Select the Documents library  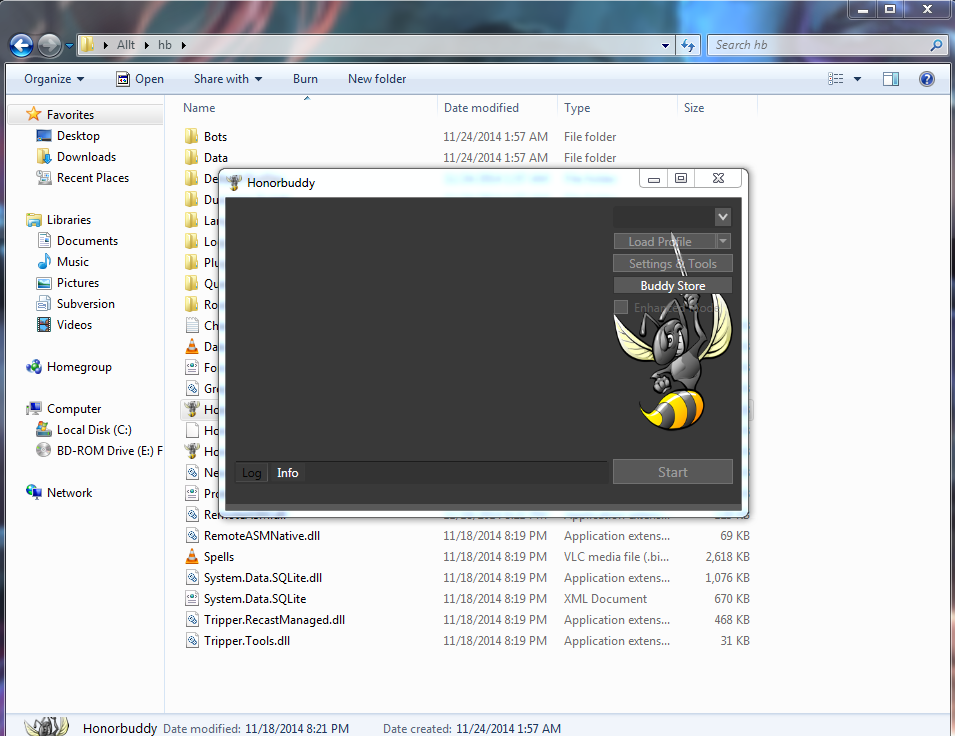click(x=87, y=241)
